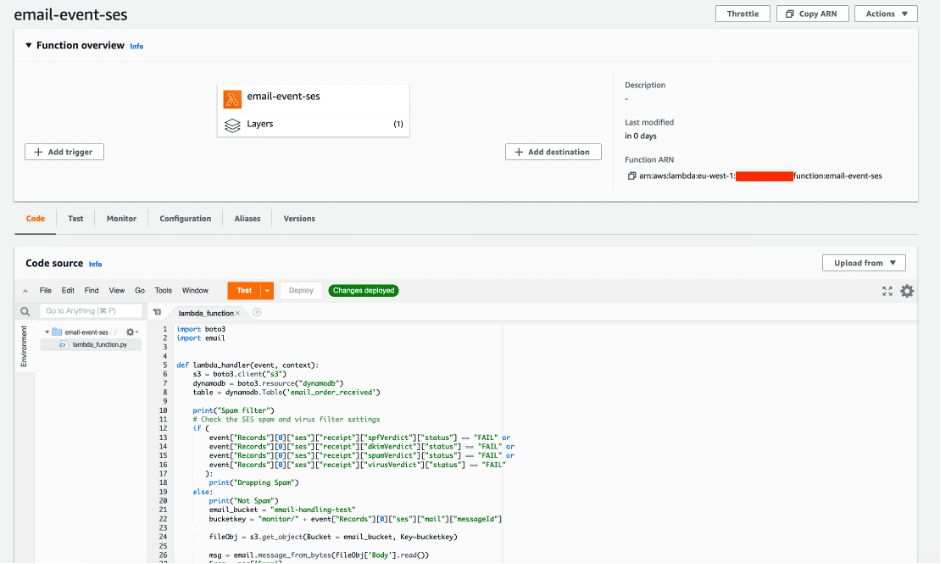Open the environment folder gear menu
This screenshot has height=564, width=941.
131,332
